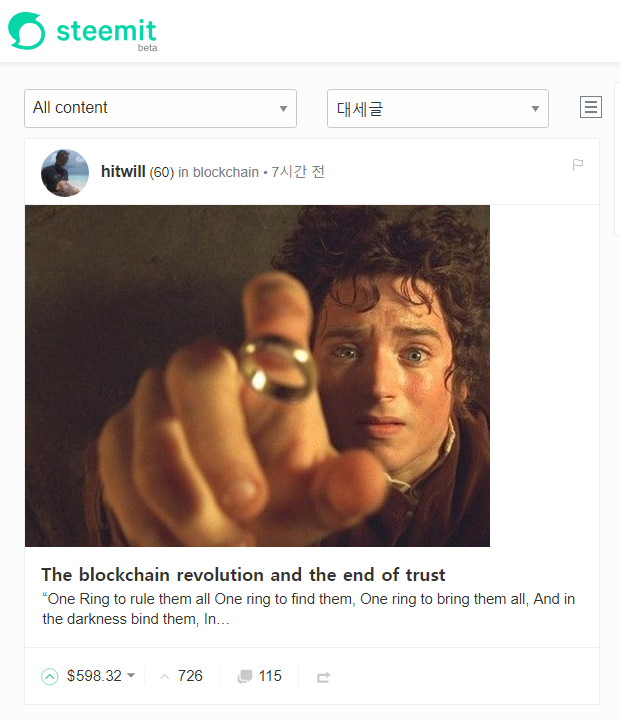
Task: Open hitwill's profile avatar
Action: 65,173
